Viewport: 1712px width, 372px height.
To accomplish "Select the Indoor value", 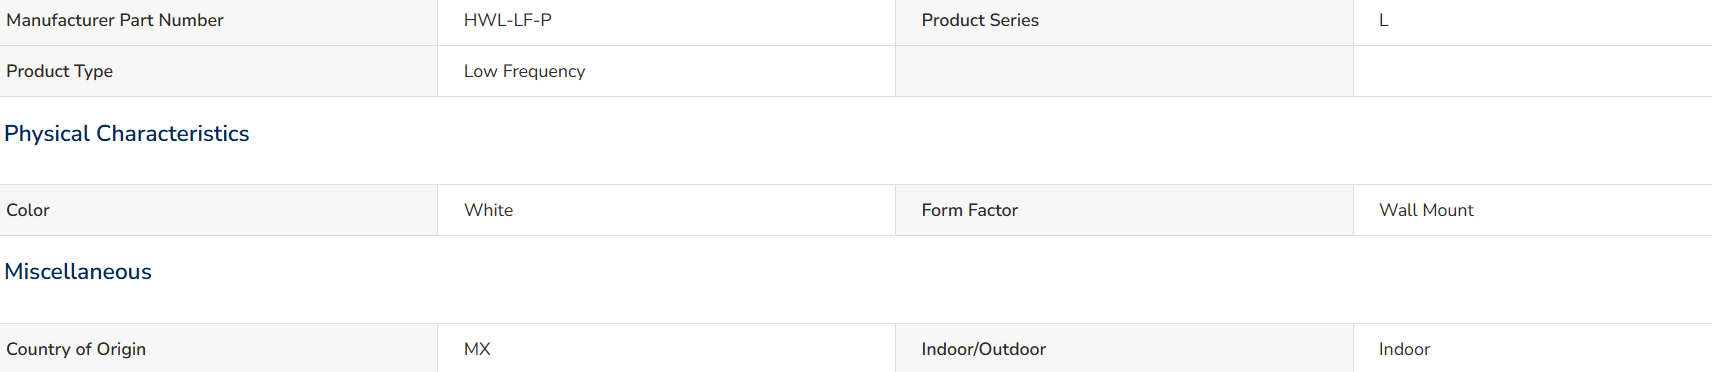I will tap(1404, 349).
